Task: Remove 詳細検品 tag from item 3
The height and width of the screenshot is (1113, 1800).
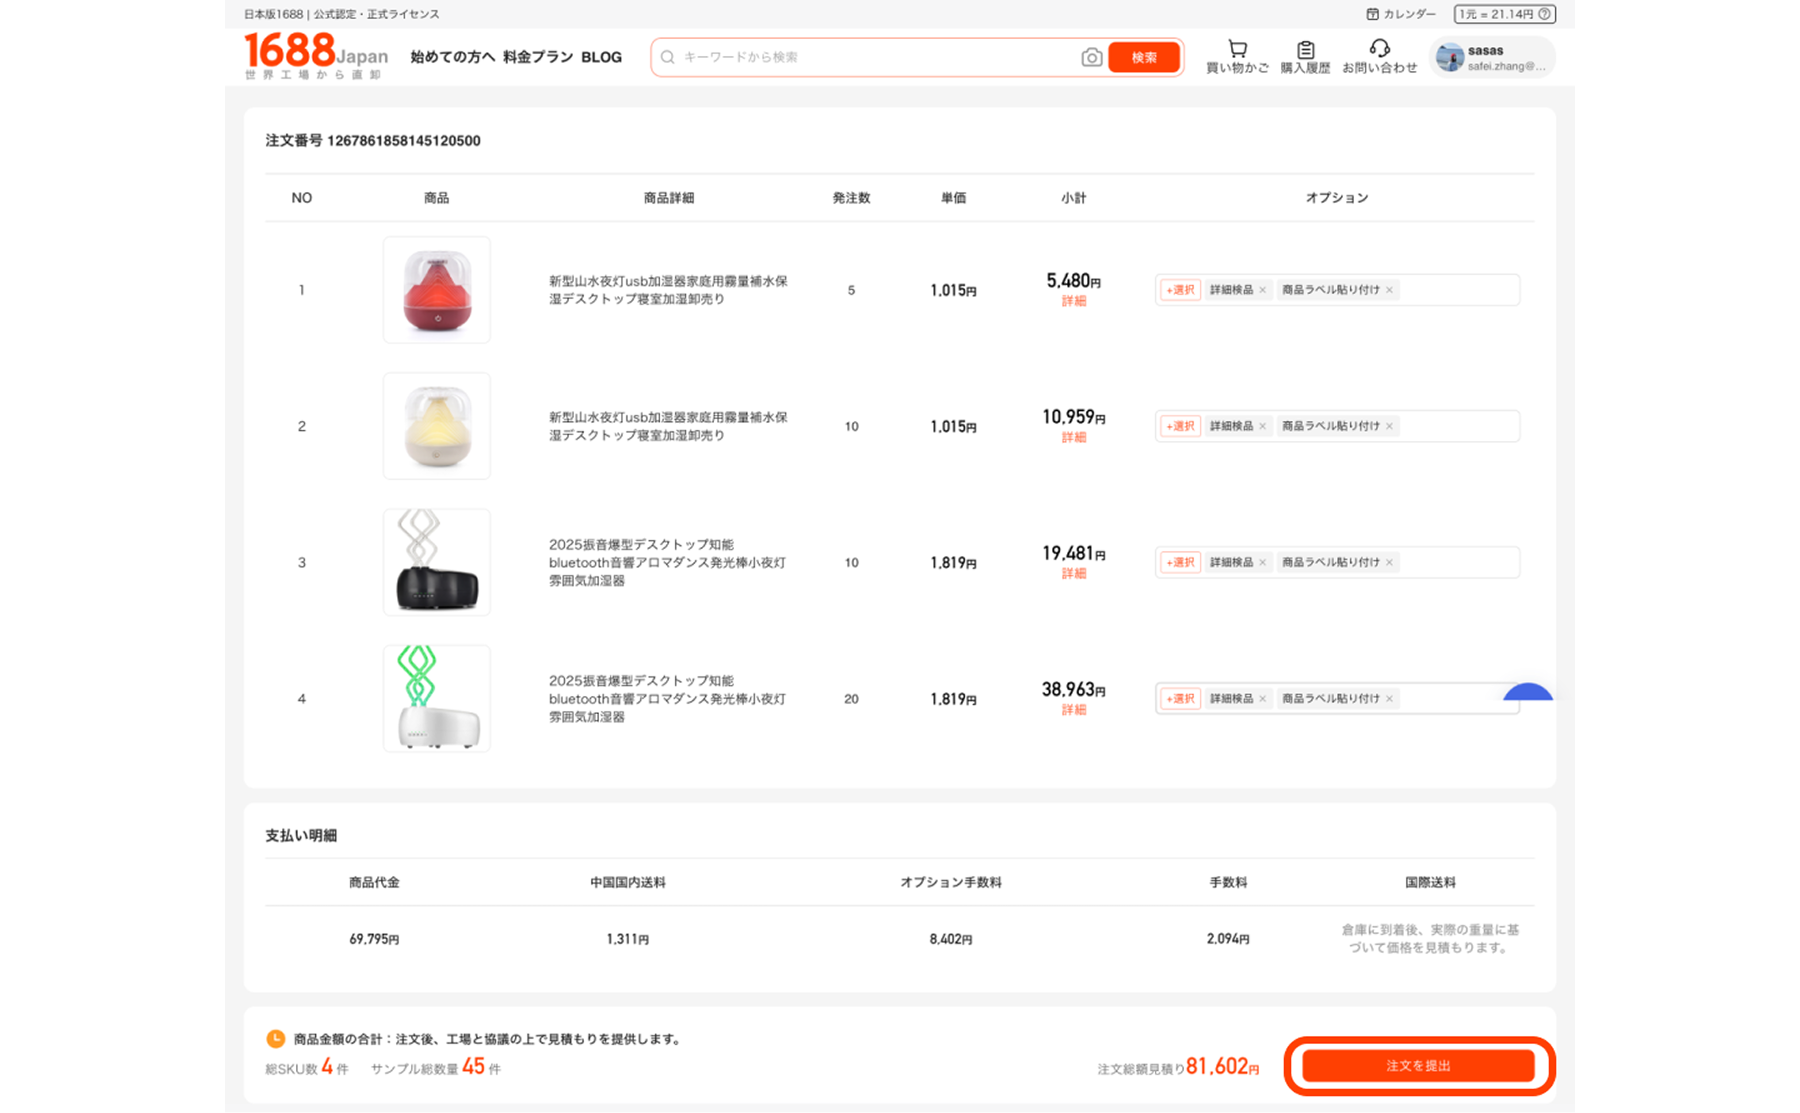Action: tap(1262, 563)
